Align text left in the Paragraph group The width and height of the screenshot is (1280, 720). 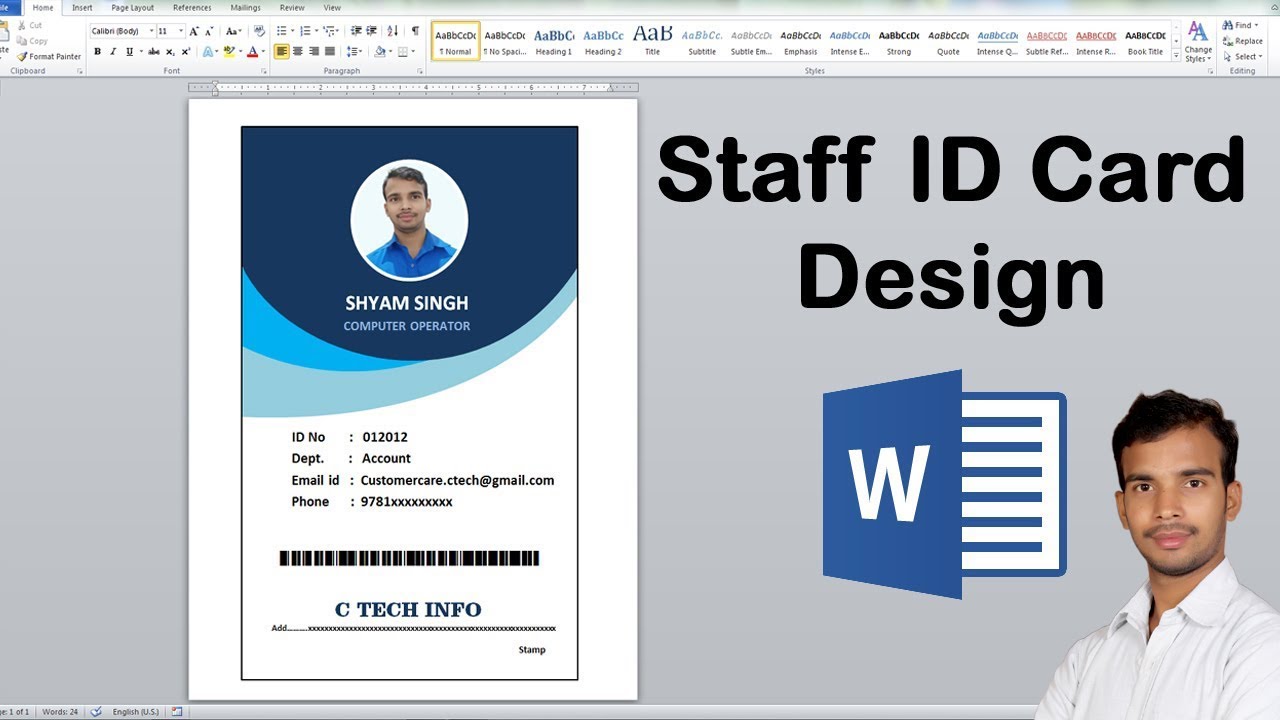point(281,51)
